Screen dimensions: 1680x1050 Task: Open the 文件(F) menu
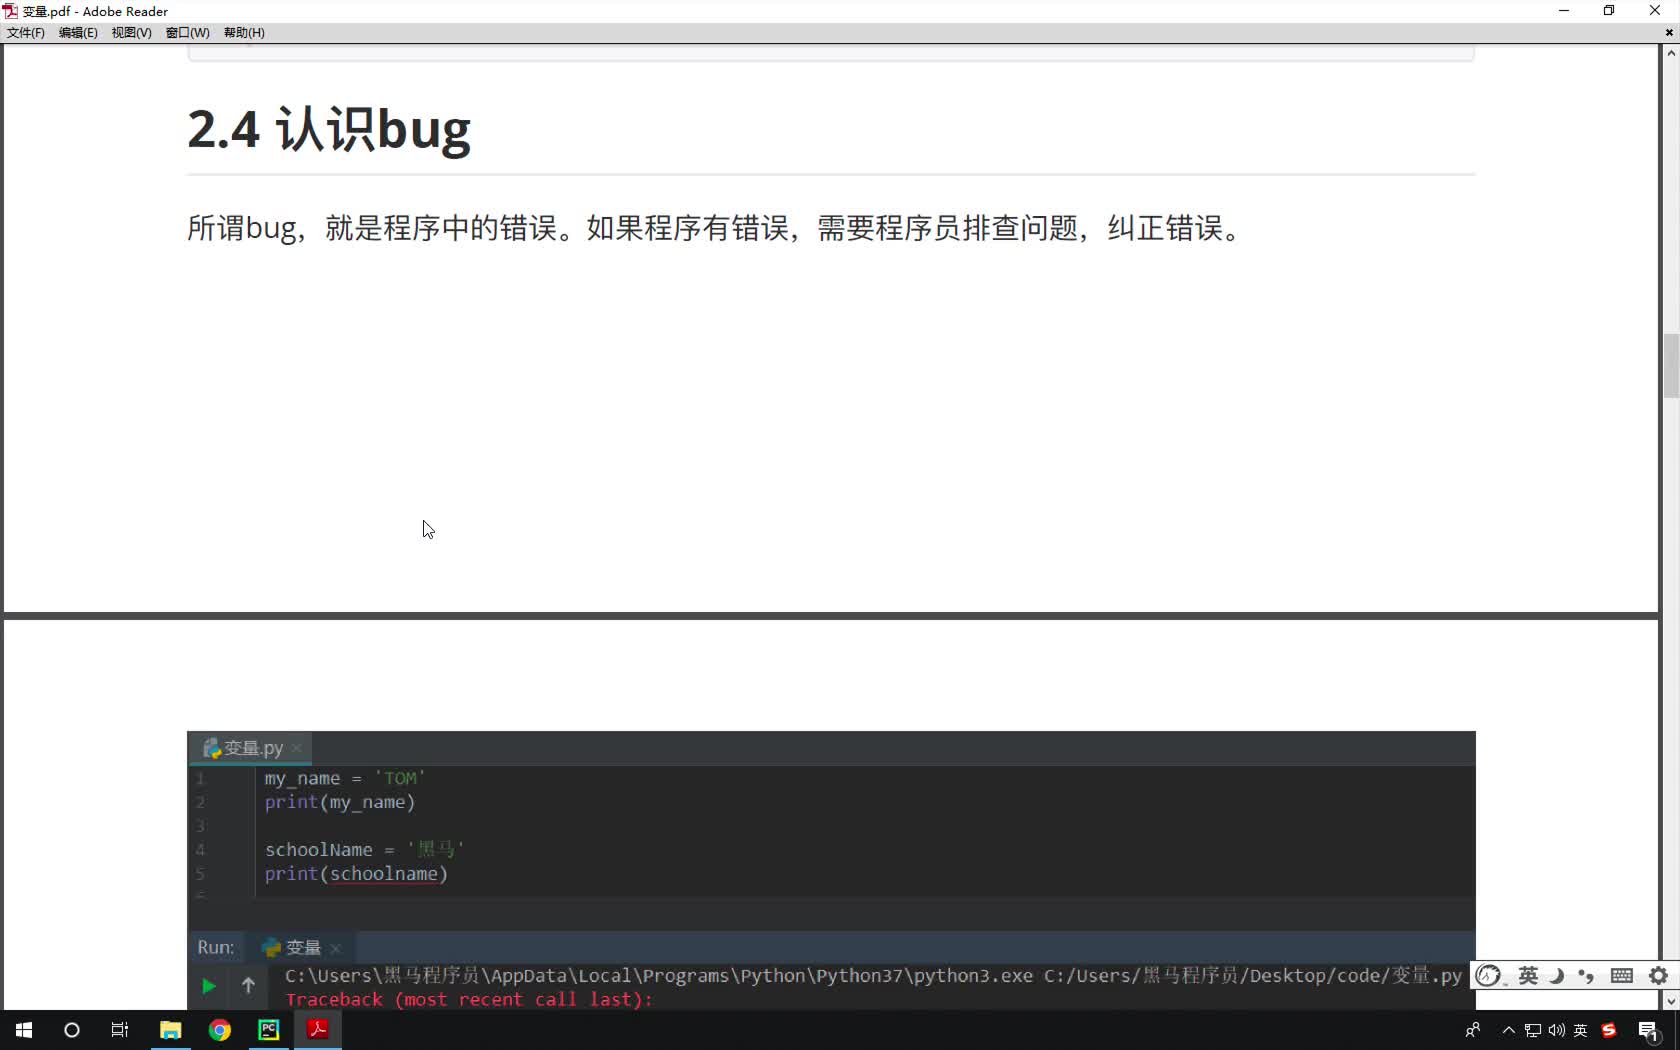pyautogui.click(x=25, y=33)
